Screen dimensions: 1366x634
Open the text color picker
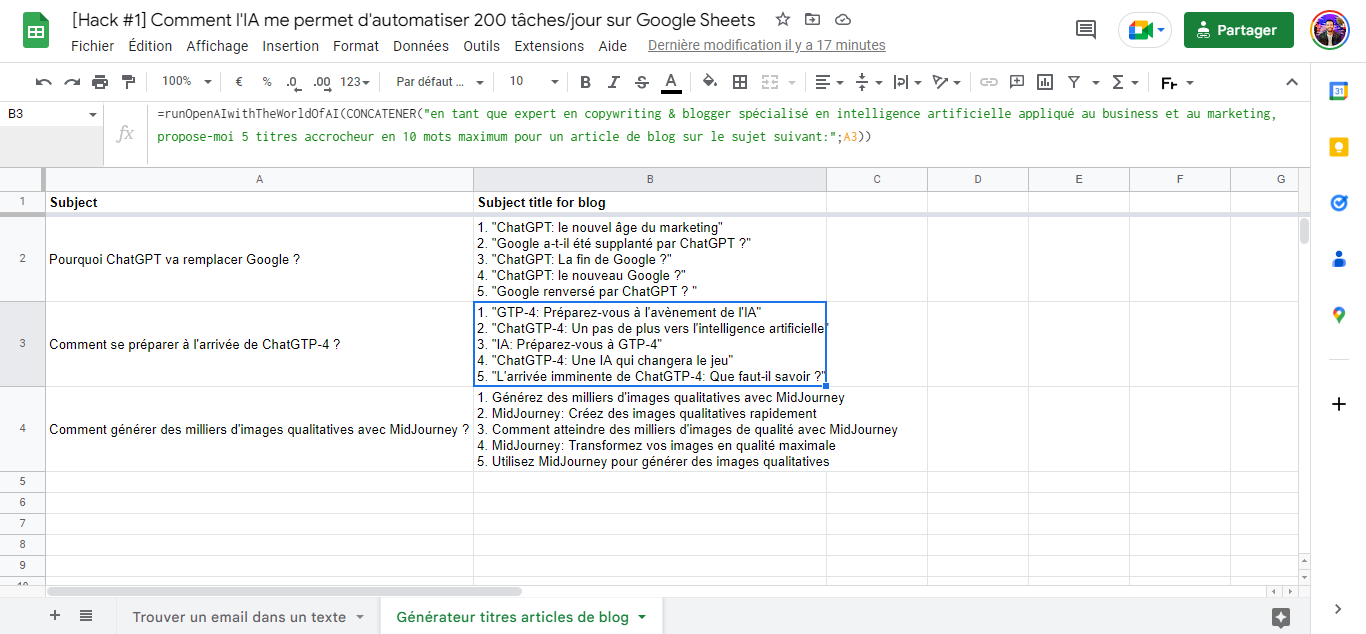[671, 82]
